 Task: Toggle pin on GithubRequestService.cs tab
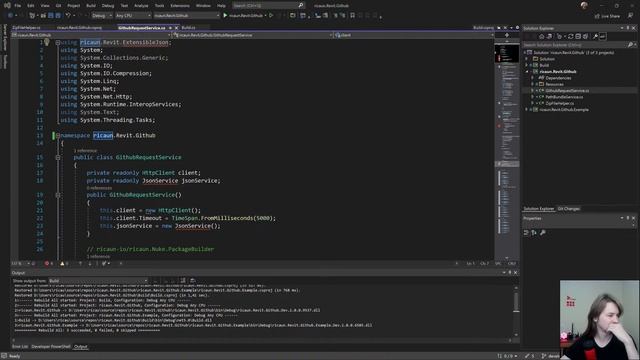[x=170, y=28]
